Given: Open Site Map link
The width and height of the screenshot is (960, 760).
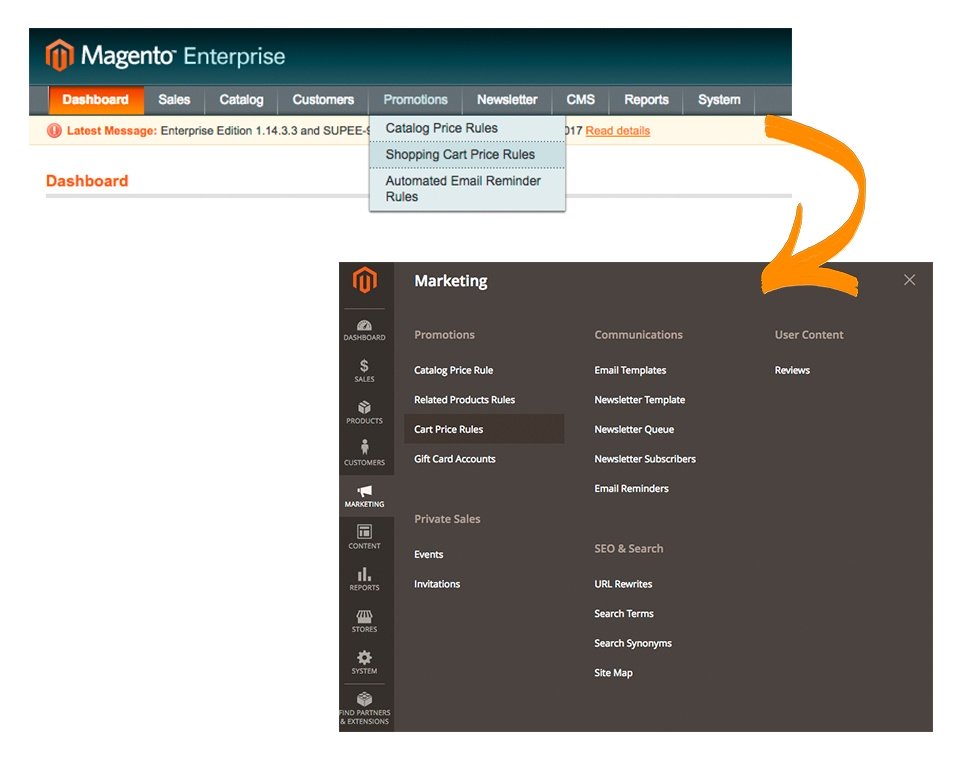Looking at the screenshot, I should 613,672.
